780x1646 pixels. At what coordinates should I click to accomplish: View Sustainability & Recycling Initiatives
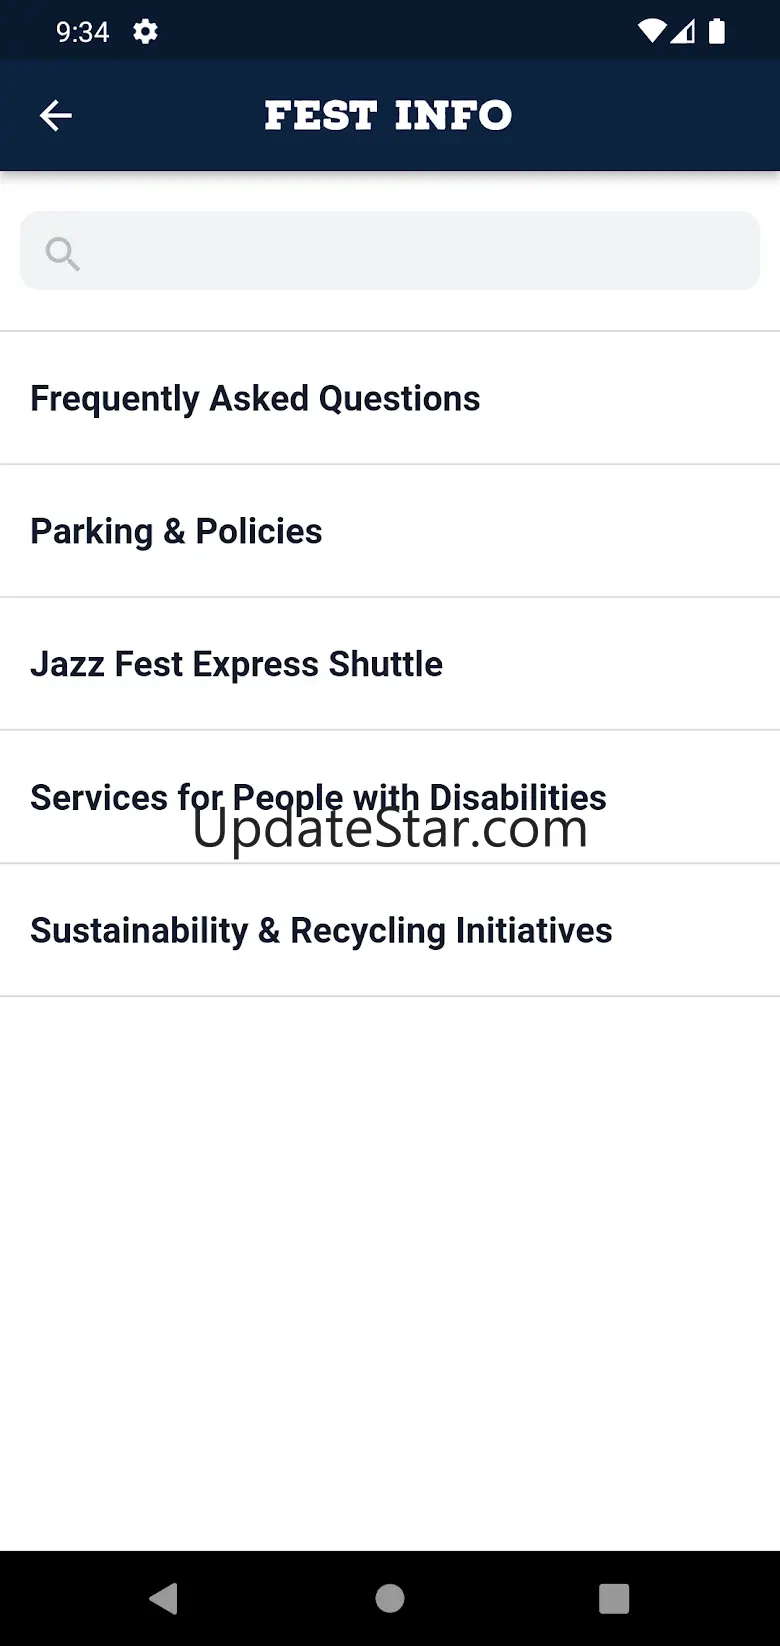pos(390,930)
